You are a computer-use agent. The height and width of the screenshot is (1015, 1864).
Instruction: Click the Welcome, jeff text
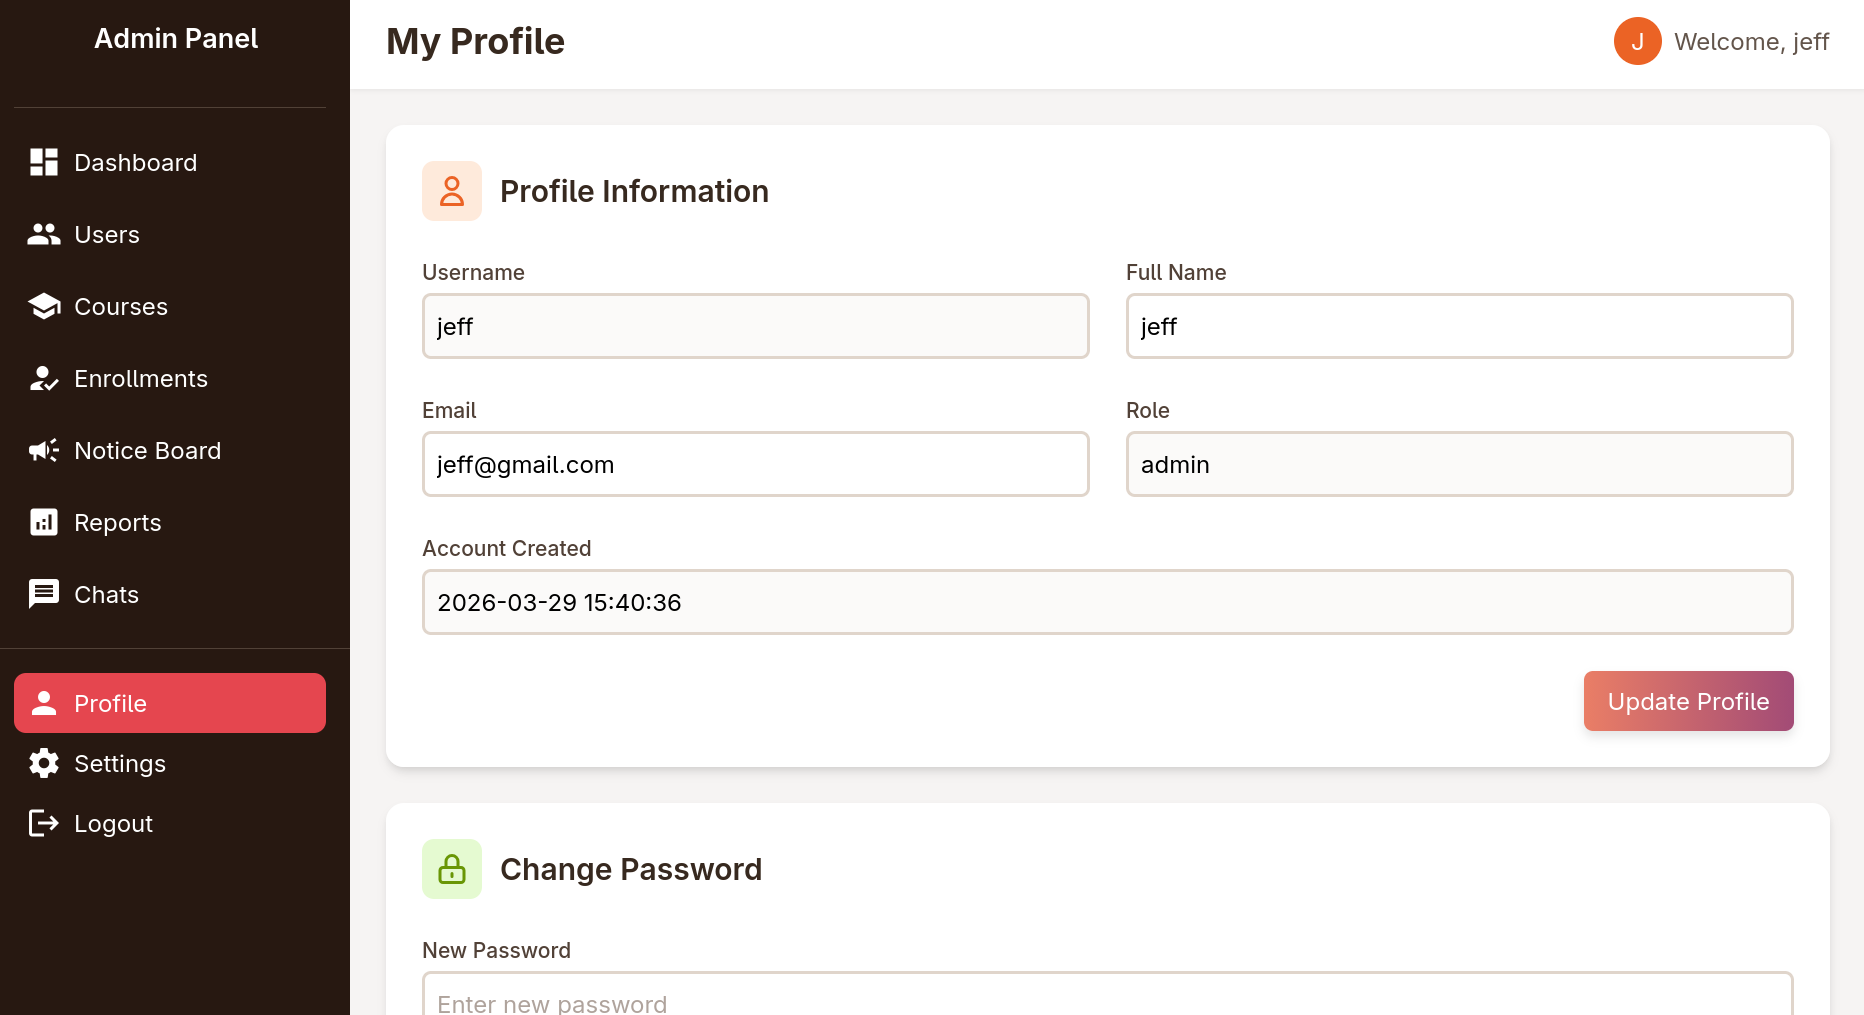click(1751, 42)
